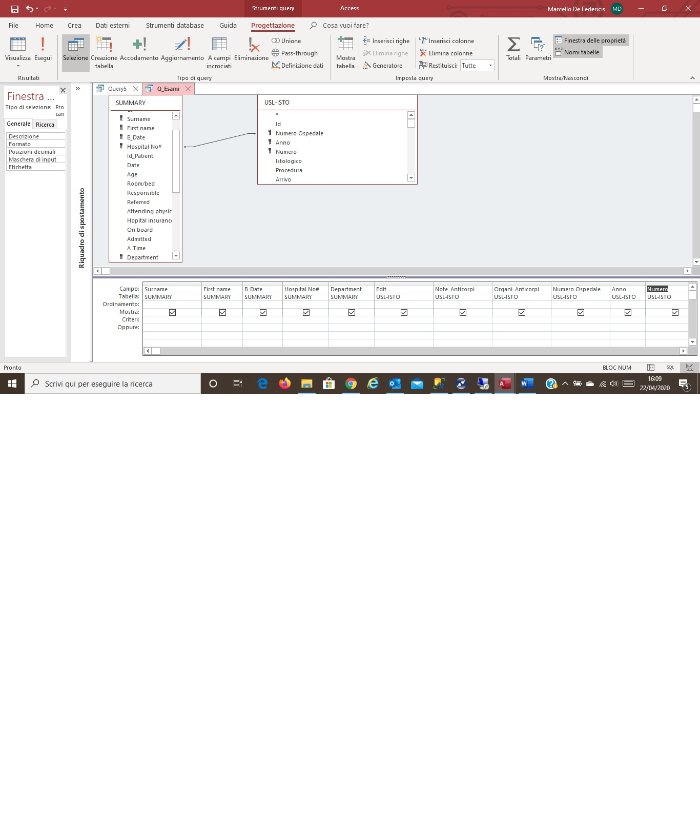This screenshot has width=700, height=827.
Task: Choose the Aggiornamento query type
Action: point(182,49)
